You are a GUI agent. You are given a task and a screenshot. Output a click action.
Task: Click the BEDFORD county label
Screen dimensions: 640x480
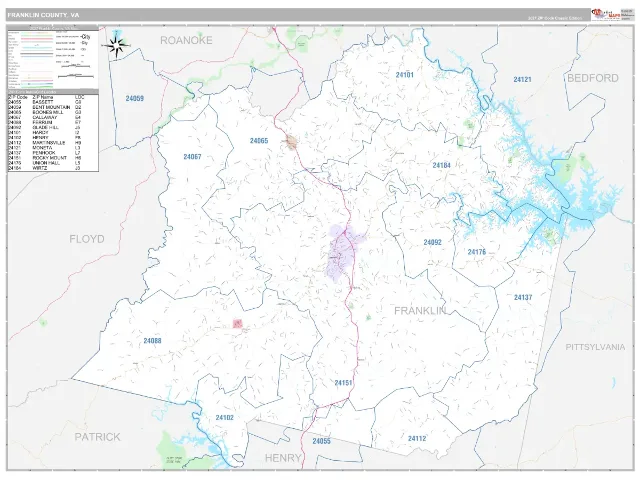click(593, 78)
